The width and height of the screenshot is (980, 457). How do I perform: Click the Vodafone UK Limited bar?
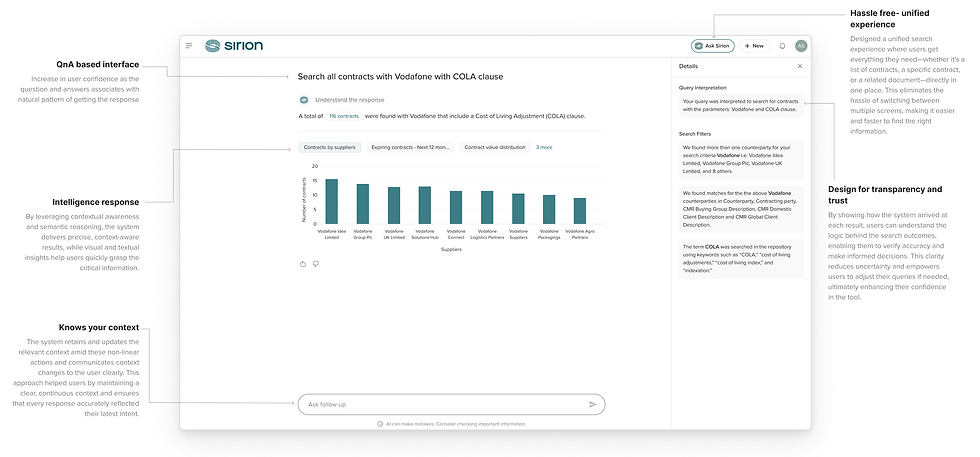click(394, 205)
